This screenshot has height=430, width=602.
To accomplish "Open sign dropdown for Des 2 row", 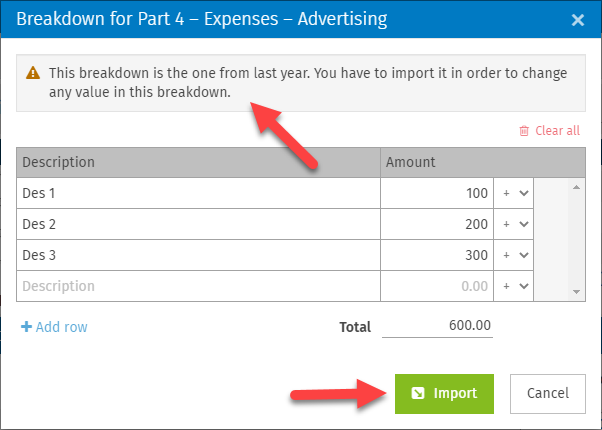I will [515, 224].
